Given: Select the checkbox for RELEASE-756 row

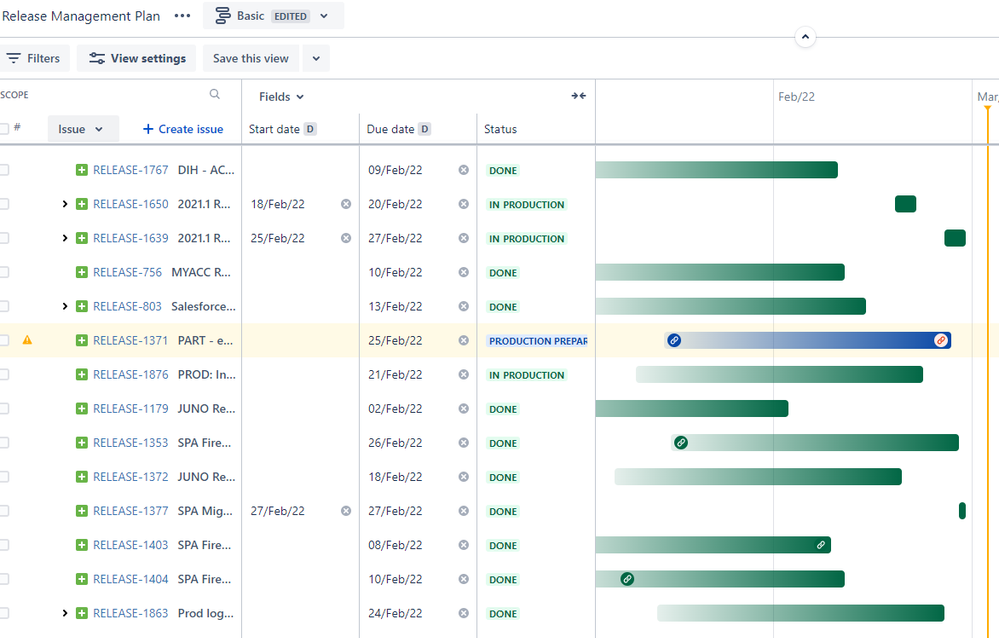Looking at the screenshot, I should [x=4, y=272].
